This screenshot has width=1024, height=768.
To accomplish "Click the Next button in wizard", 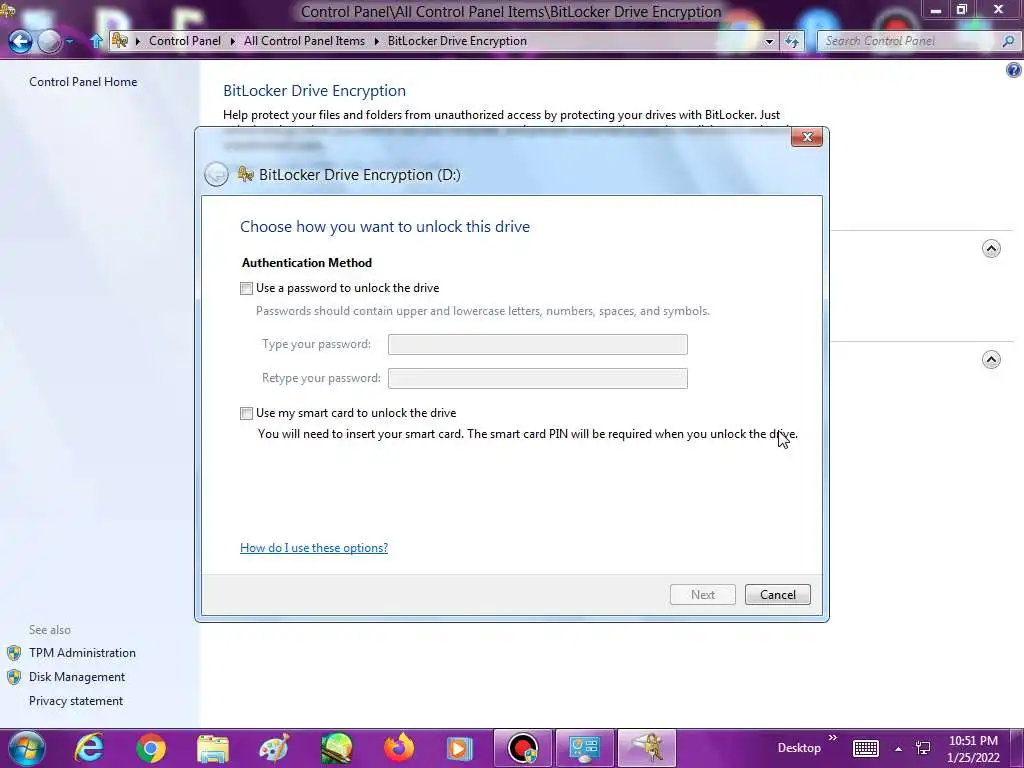I will point(703,594).
